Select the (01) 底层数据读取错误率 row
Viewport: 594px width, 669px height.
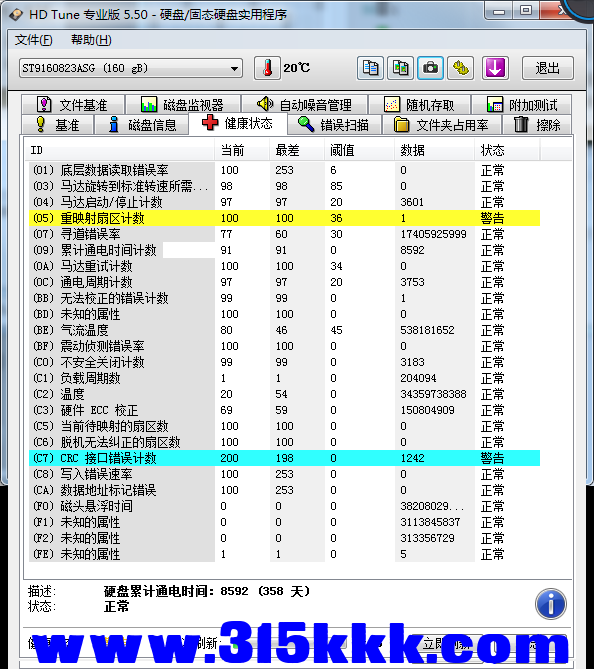(284, 170)
